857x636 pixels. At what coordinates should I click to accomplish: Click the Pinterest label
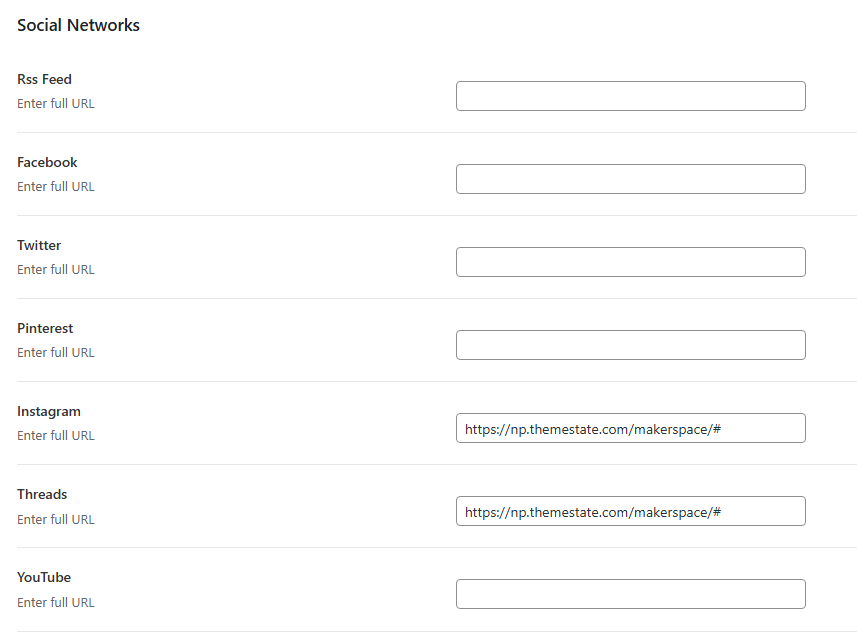45,328
